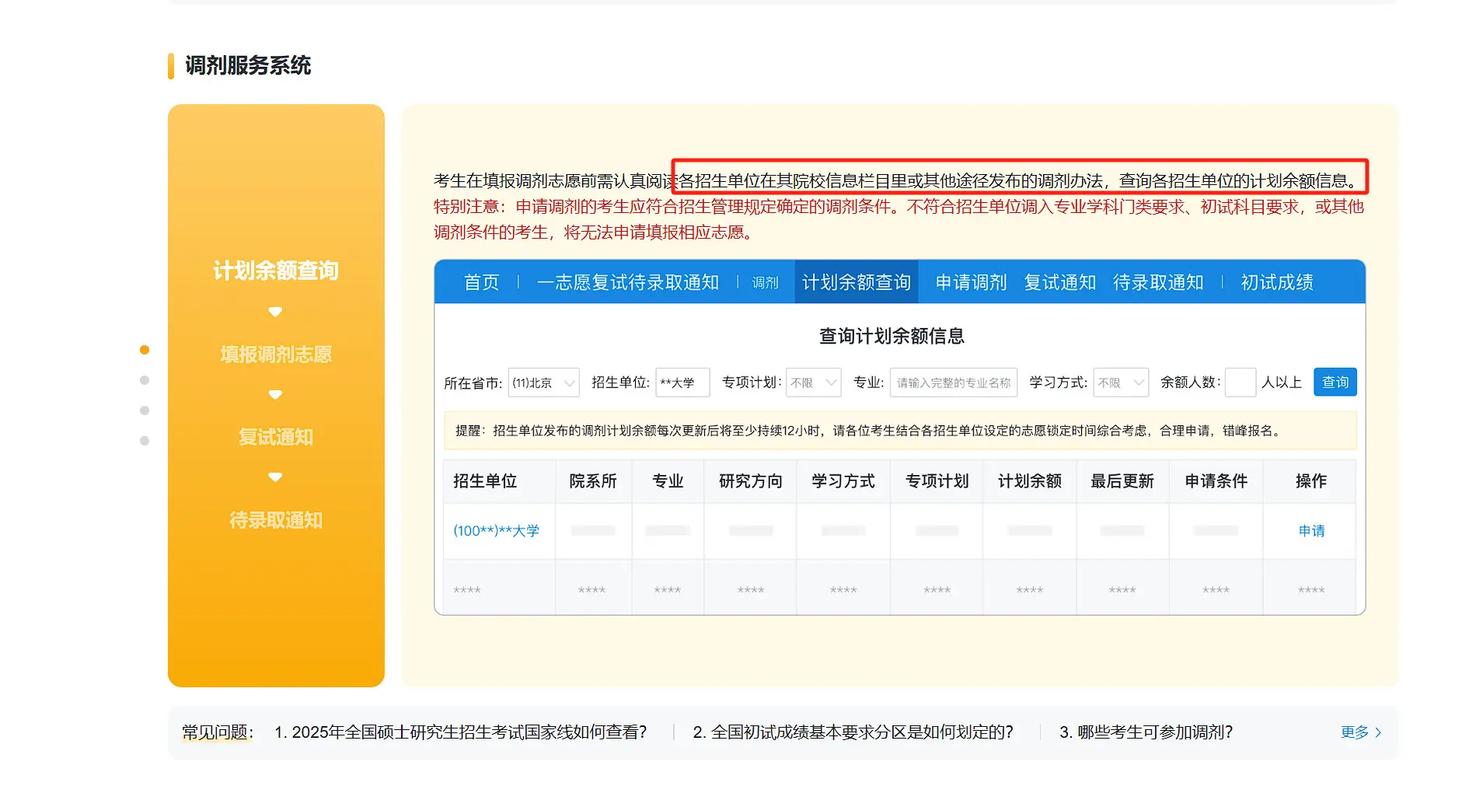
Task: Open the 专项计划 dropdown showing 不限
Action: coord(813,382)
